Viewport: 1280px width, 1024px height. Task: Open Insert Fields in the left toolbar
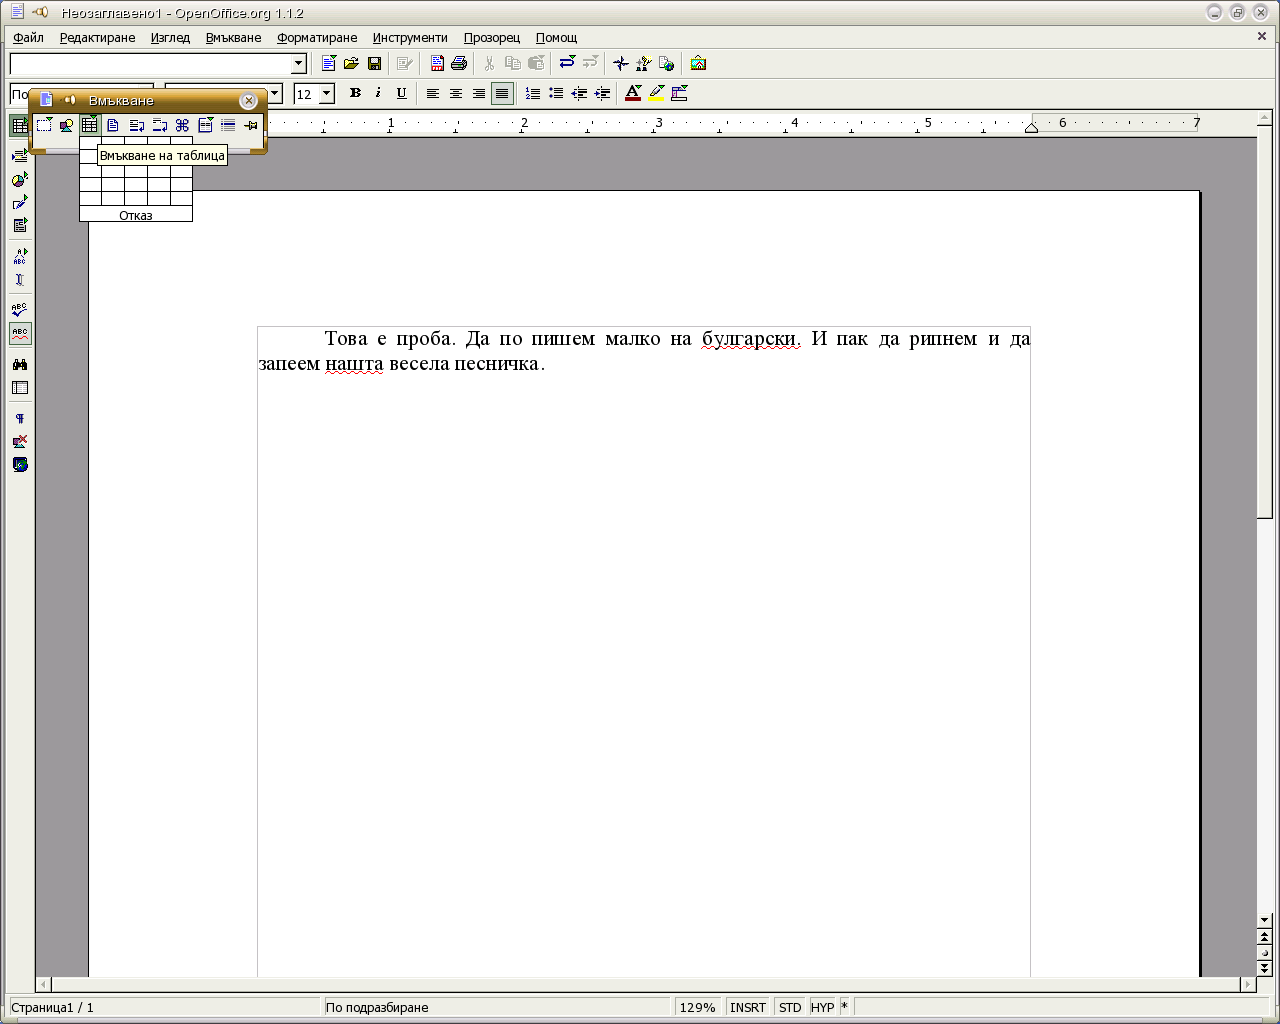(20, 156)
